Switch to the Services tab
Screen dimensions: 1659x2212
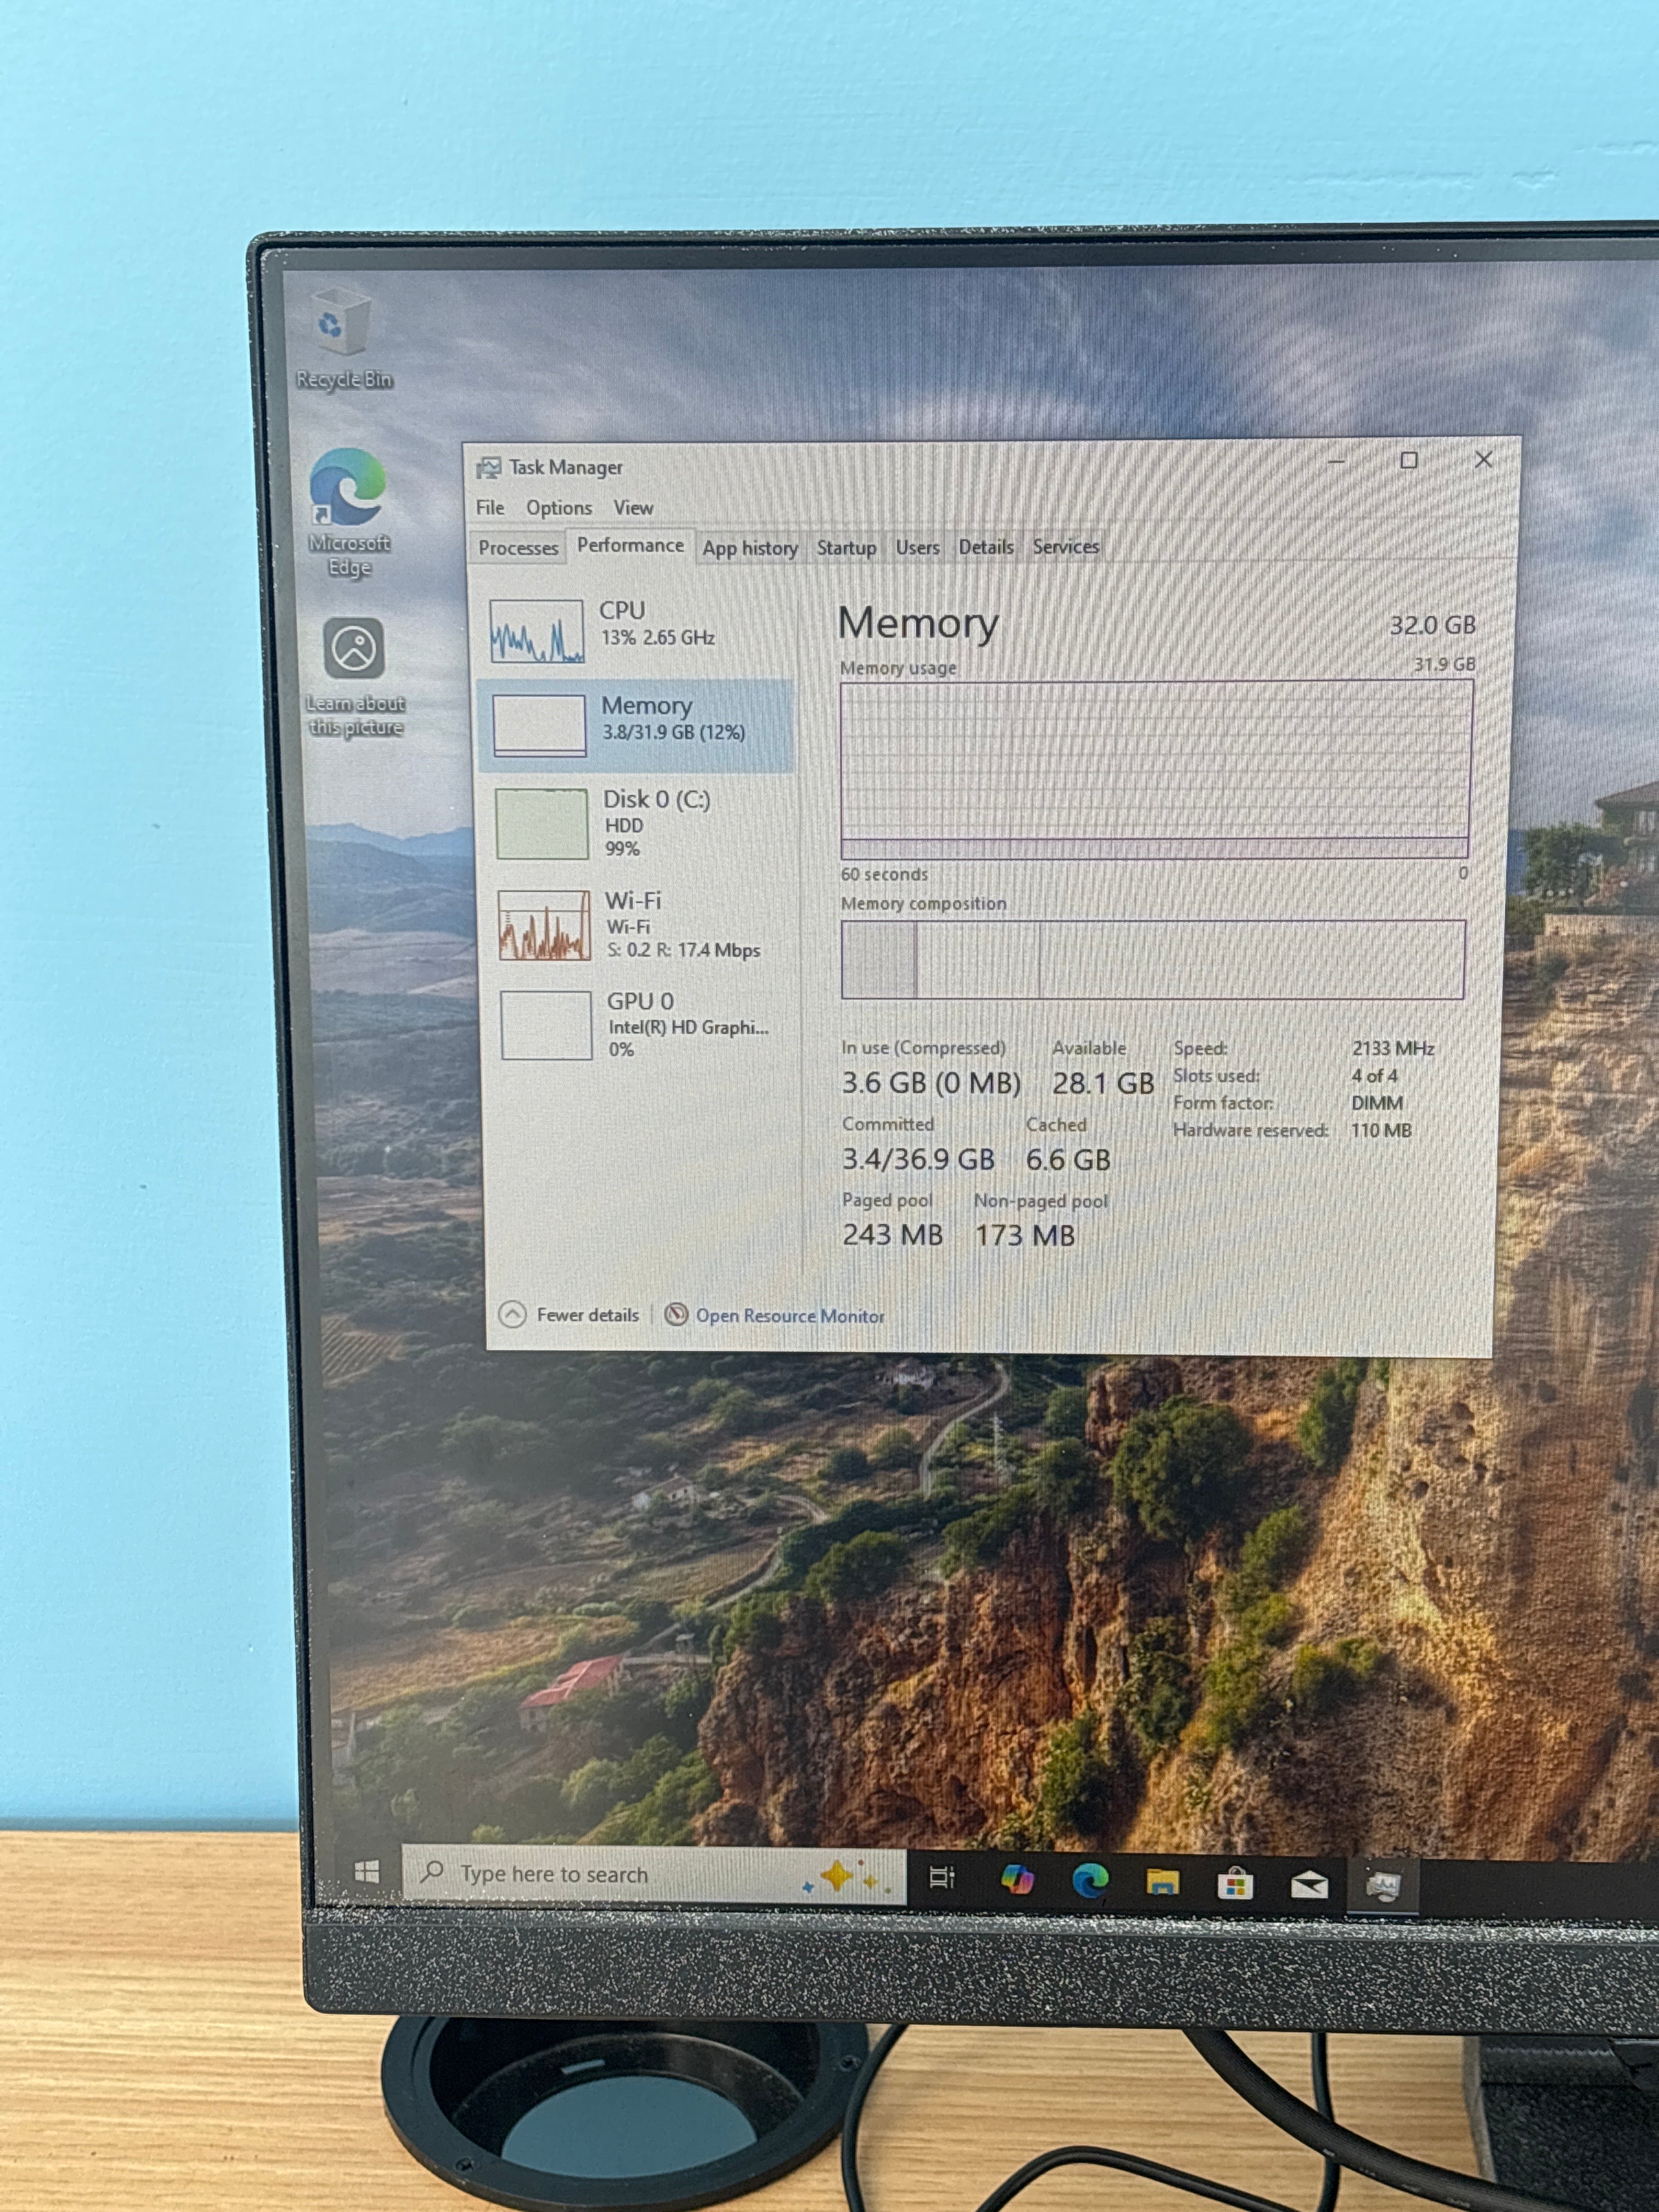pos(1066,547)
